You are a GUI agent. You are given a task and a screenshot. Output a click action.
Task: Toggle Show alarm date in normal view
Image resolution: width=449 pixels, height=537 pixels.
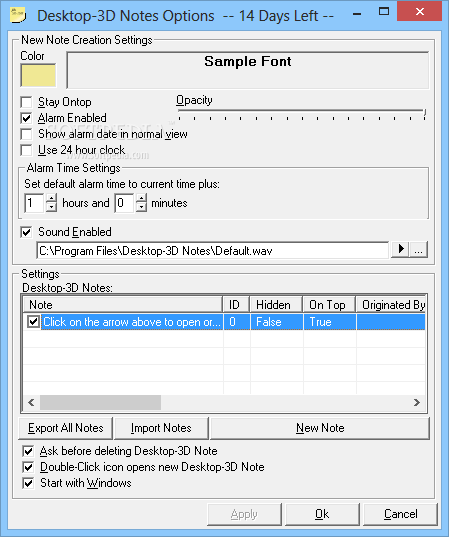click(26, 134)
